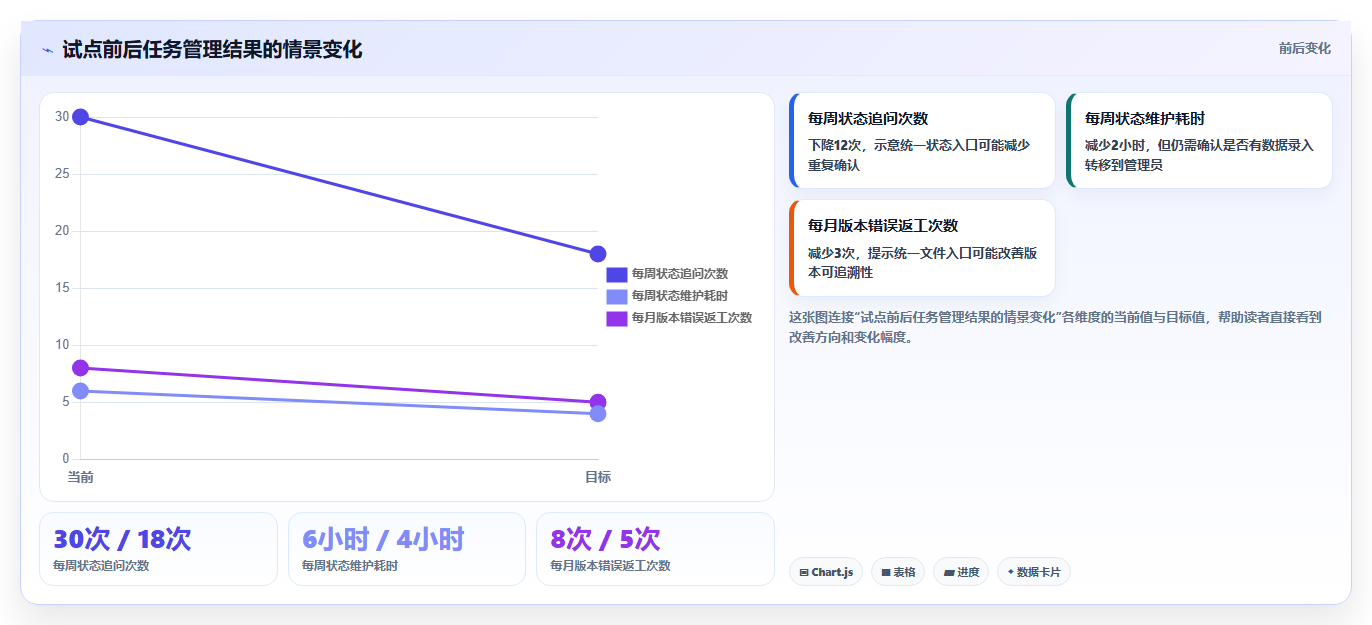Toggle the 每月版本错误返工次数 legend color box

pos(617,318)
